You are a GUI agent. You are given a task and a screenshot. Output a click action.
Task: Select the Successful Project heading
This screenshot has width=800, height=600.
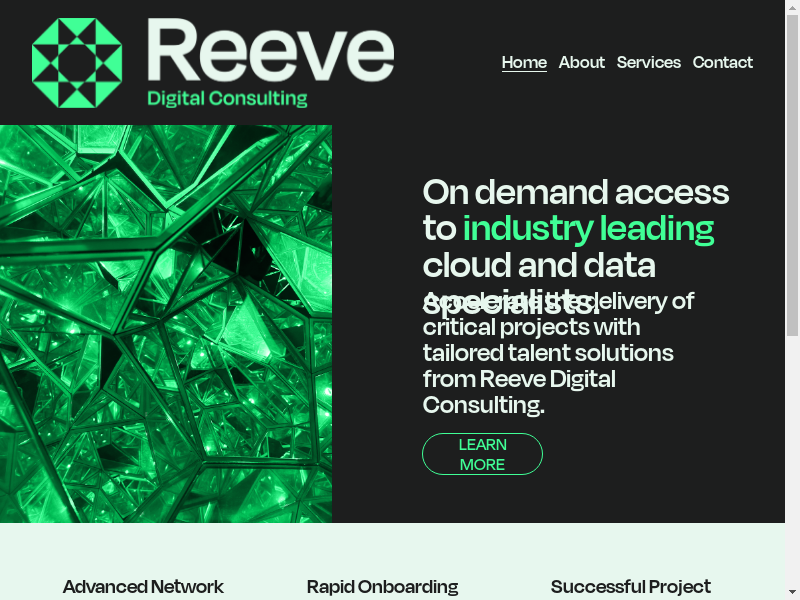[630, 587]
